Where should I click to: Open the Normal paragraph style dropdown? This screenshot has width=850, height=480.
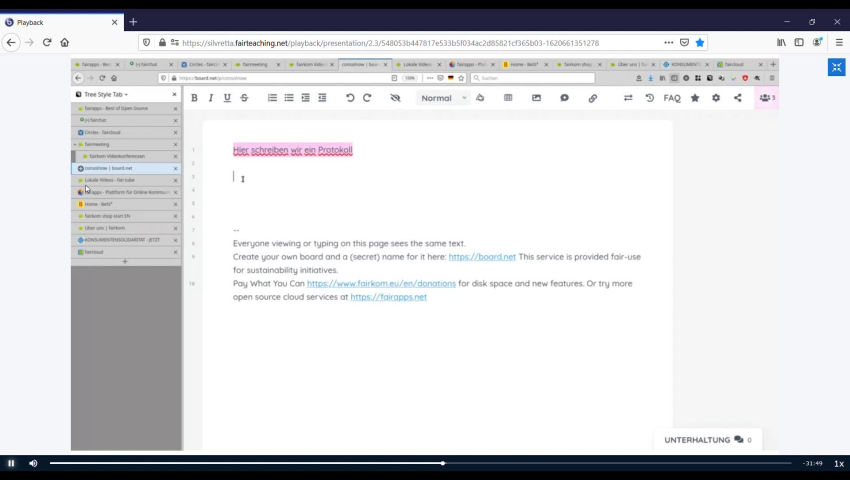443,98
